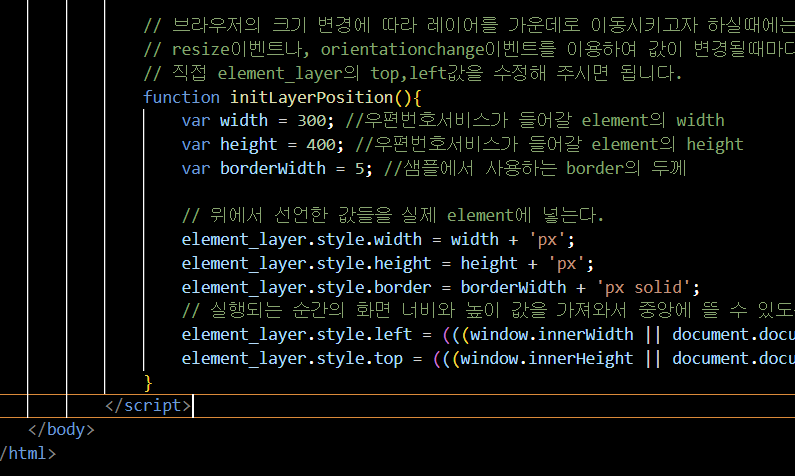Screen dimensions: 795x476
Task: Click the value '5' in borderWidth declaration
Action: coord(359,168)
